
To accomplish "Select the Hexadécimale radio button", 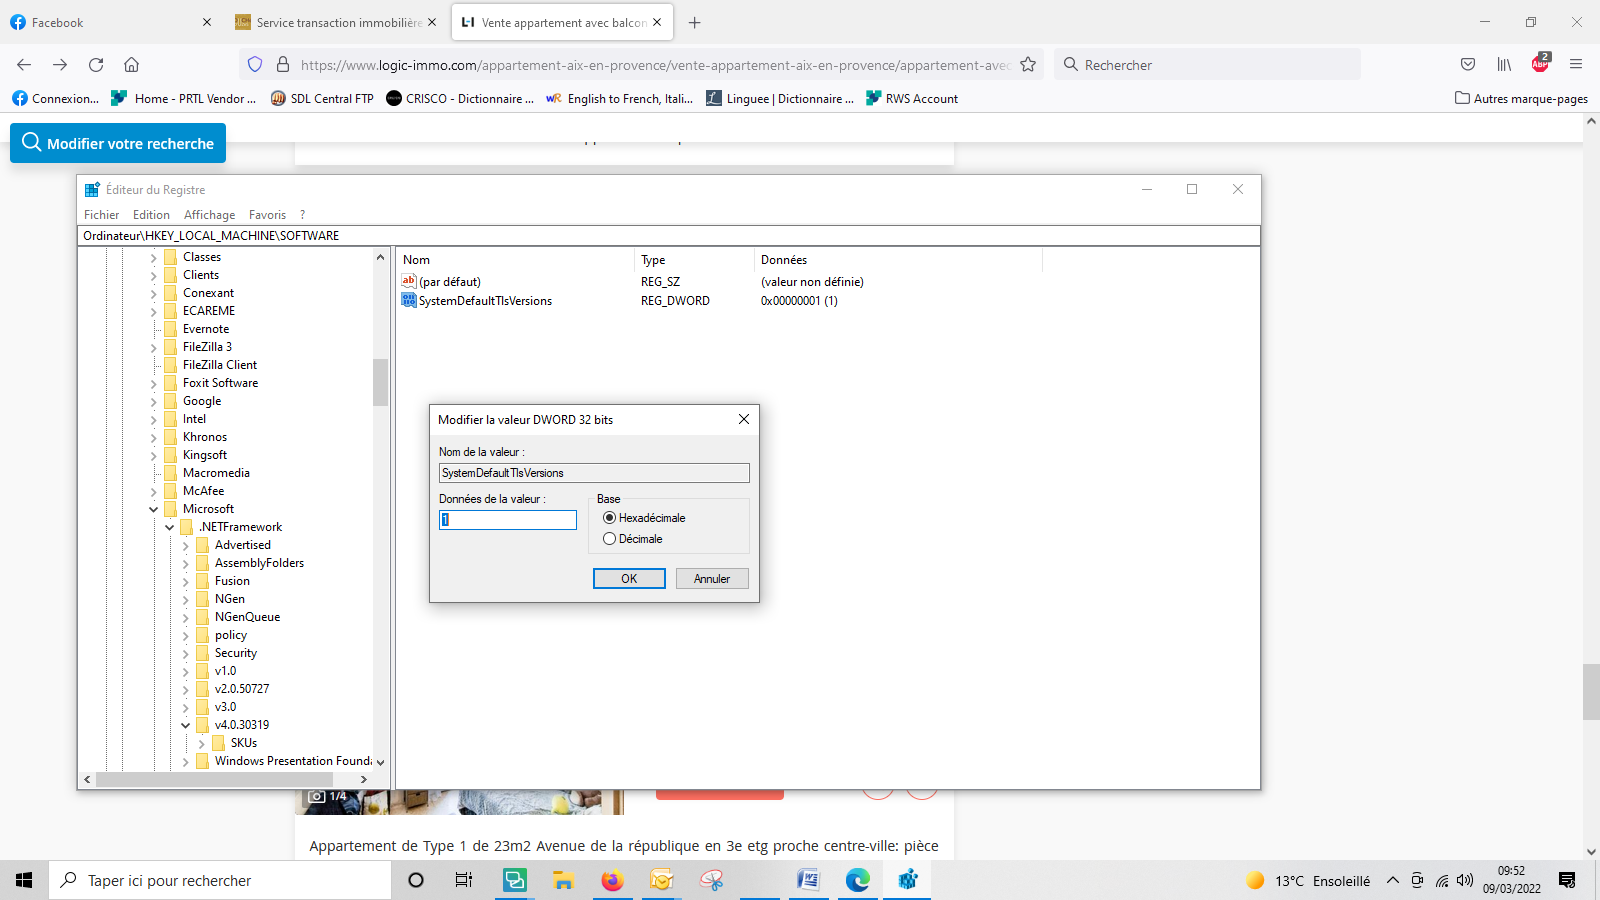I will (x=609, y=518).
